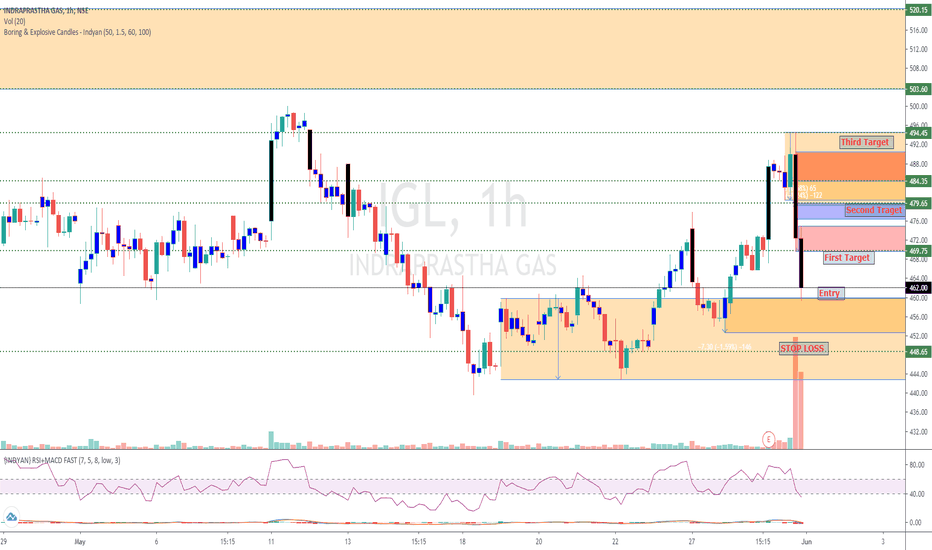Image resolution: width=932 pixels, height=550 pixels.
Task: Click the 448.65 price level label
Action: click(918, 351)
